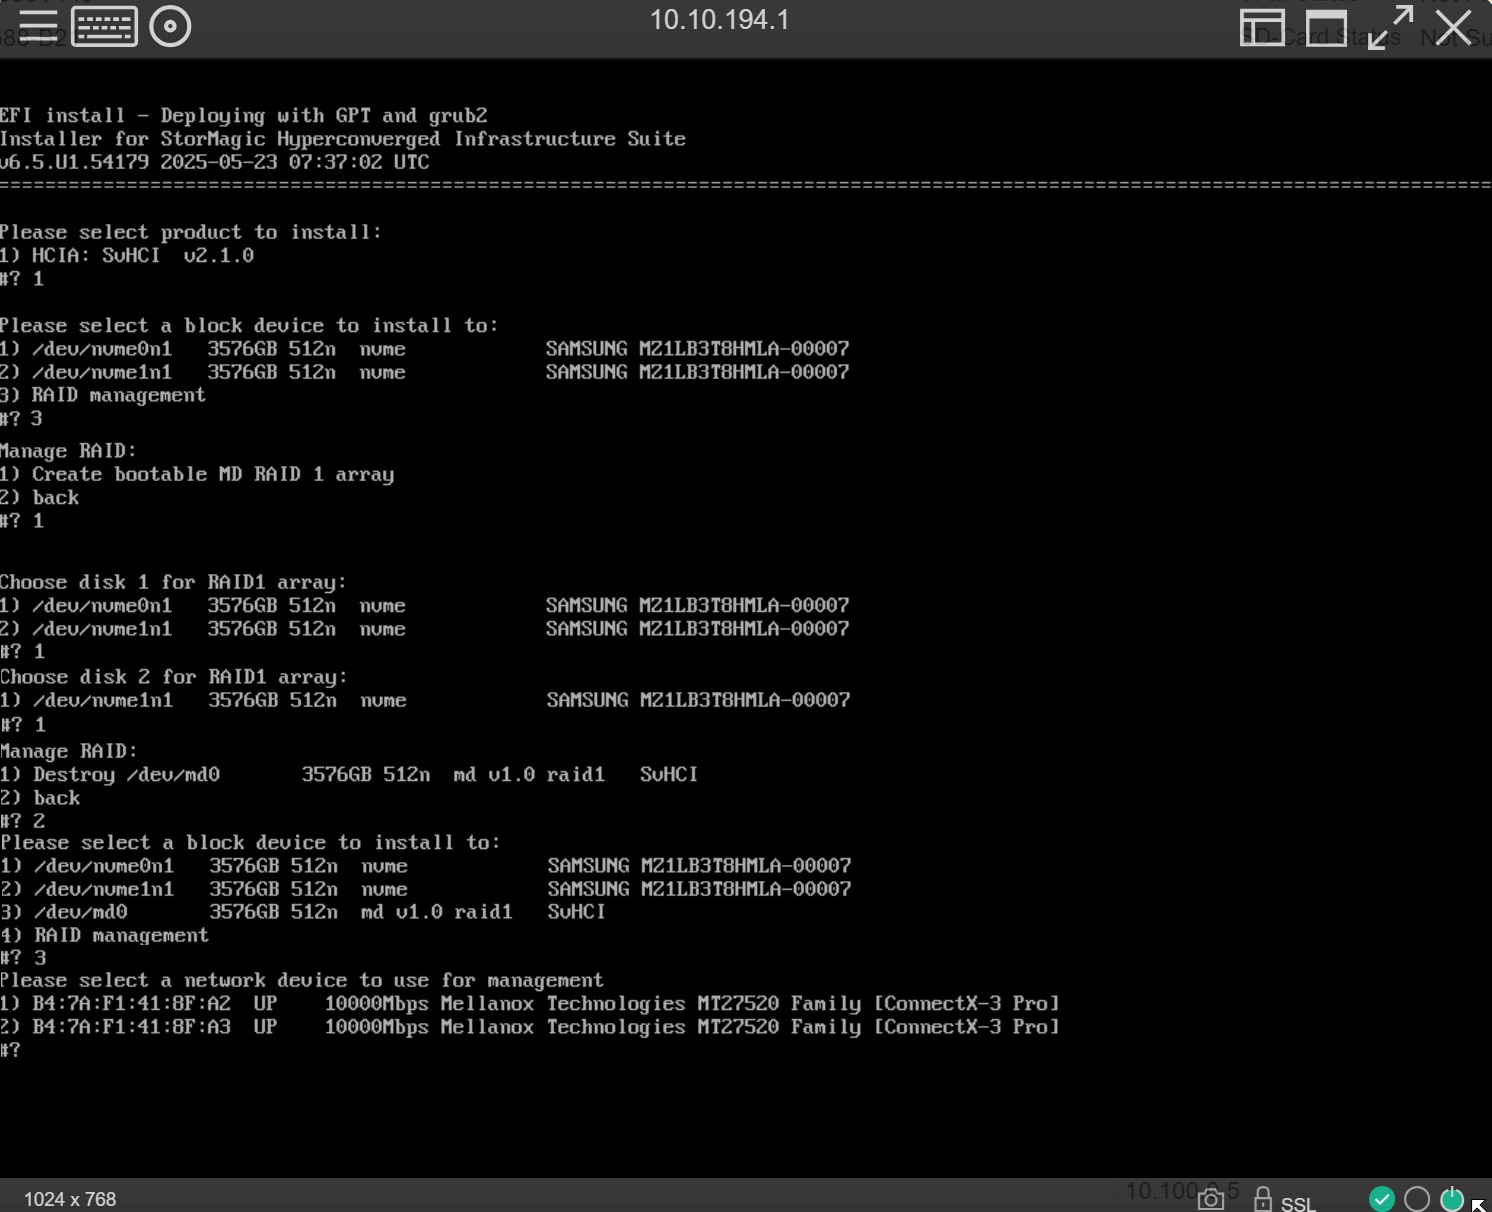1492x1212 pixels.
Task: Click 'Please select product to install:' prompt
Action: tap(190, 232)
